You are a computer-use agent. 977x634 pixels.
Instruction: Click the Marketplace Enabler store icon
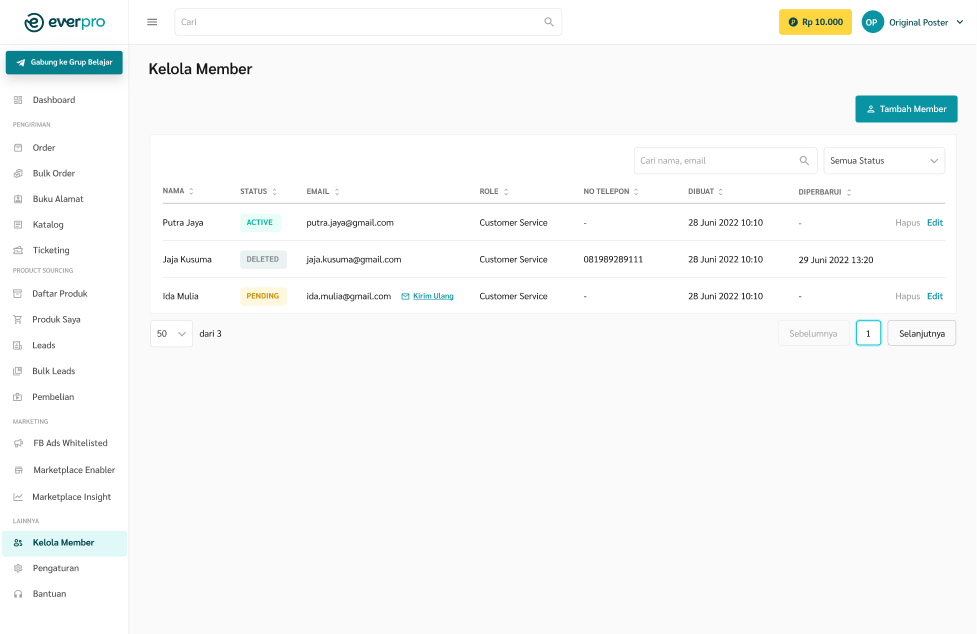[18, 470]
